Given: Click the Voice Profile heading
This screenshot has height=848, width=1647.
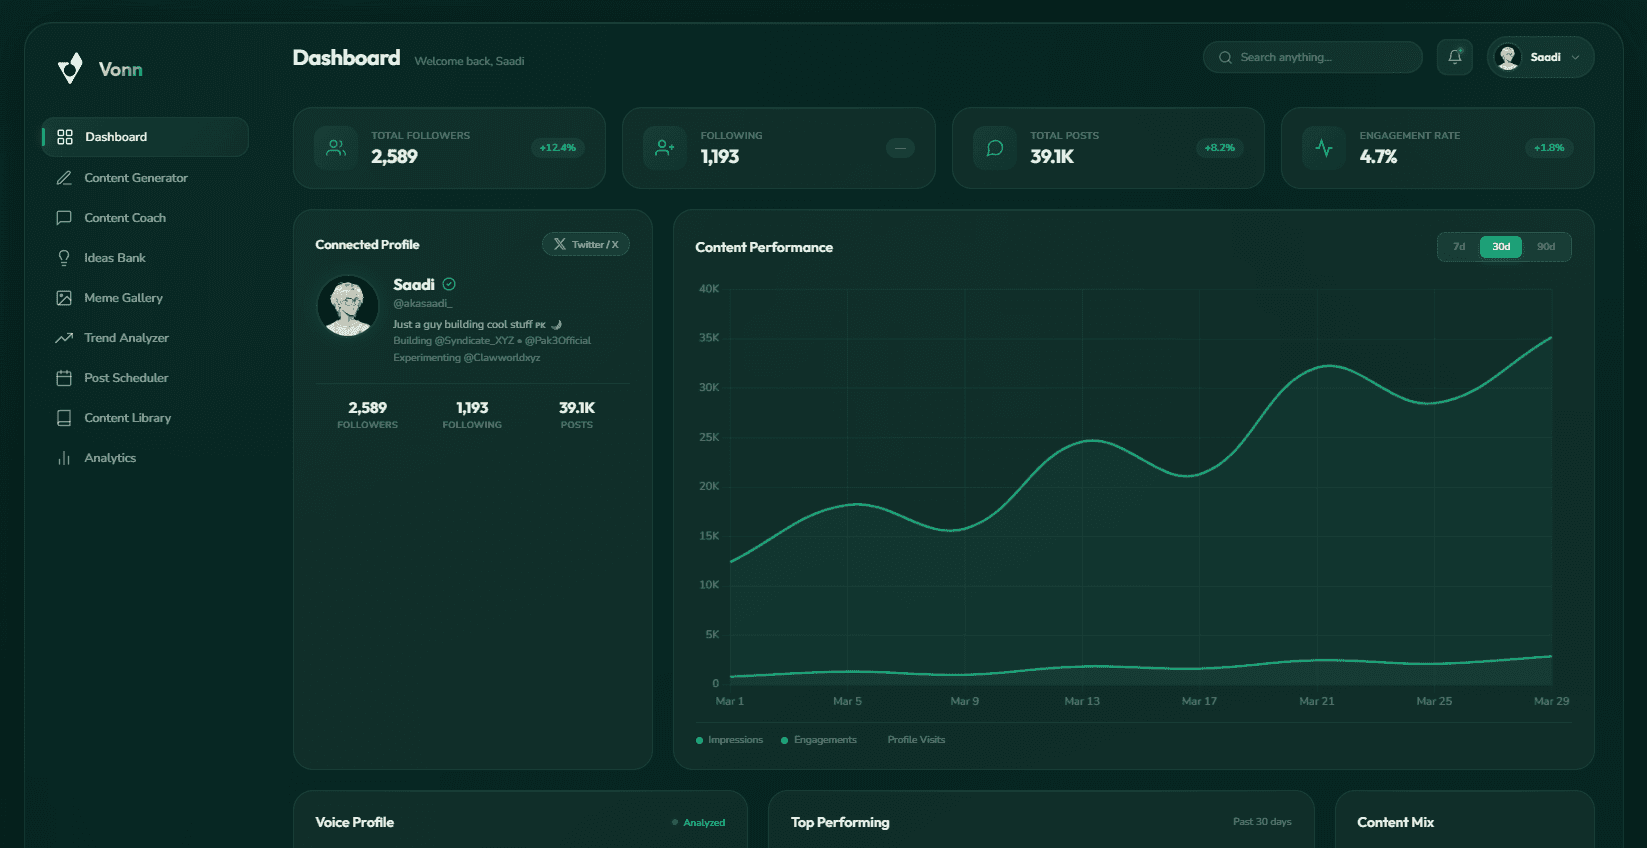Looking at the screenshot, I should pos(355,822).
